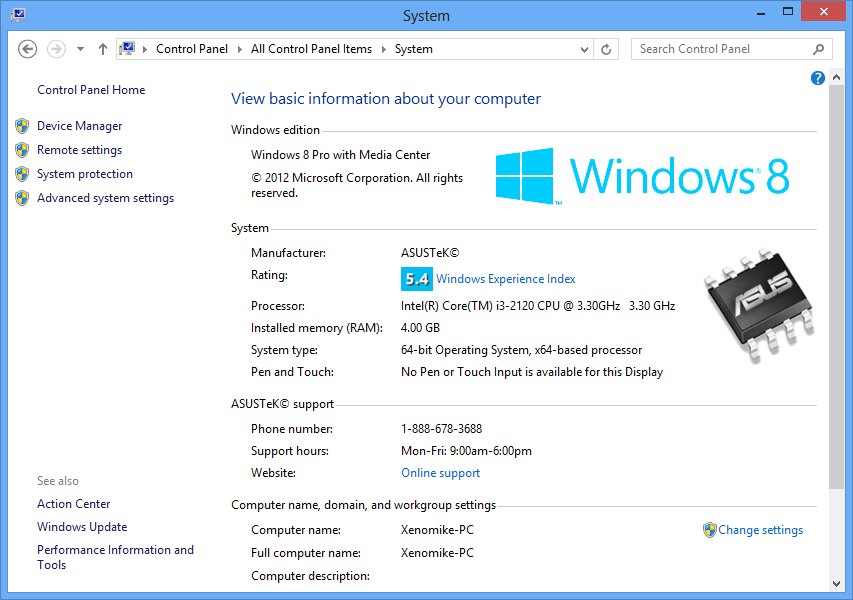Go up one level with Up arrow
The width and height of the screenshot is (853, 600).
click(103, 49)
